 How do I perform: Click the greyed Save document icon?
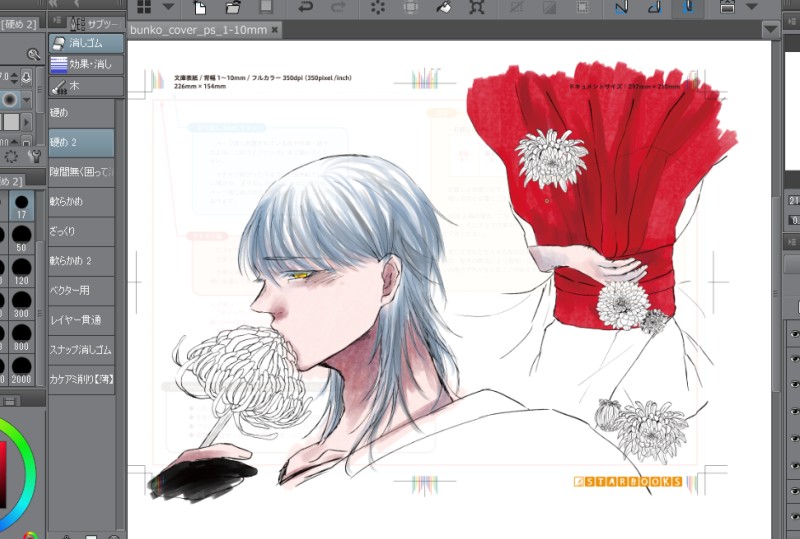tap(266, 7)
